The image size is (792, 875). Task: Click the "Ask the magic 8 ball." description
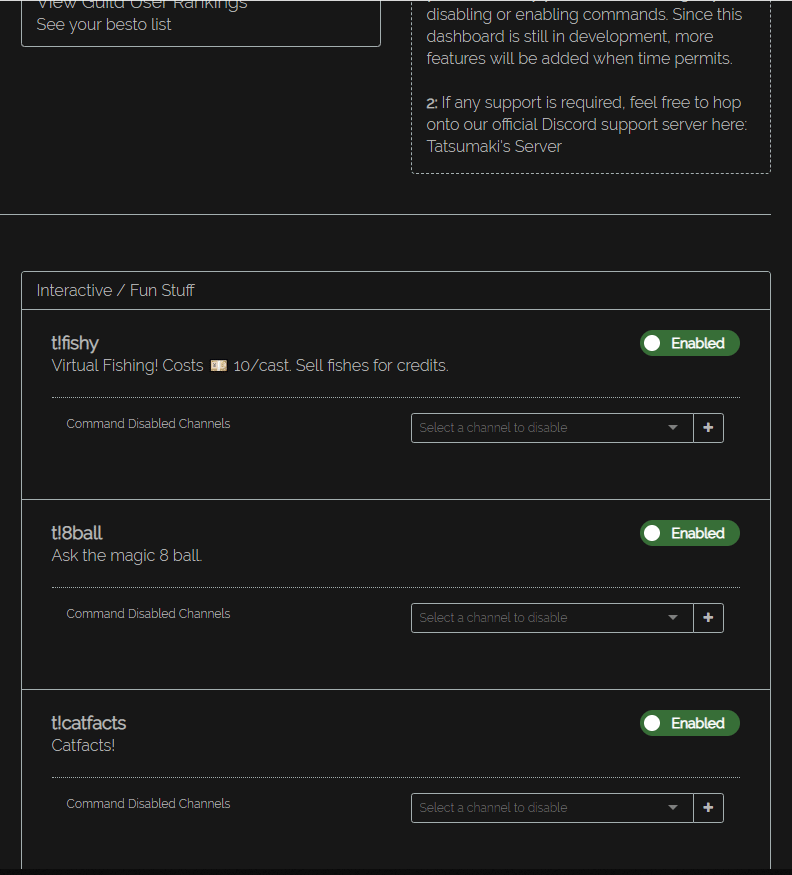(x=127, y=556)
